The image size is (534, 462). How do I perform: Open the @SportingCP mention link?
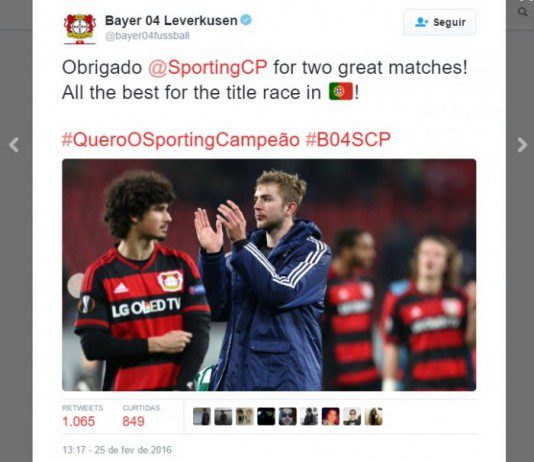pos(208,67)
